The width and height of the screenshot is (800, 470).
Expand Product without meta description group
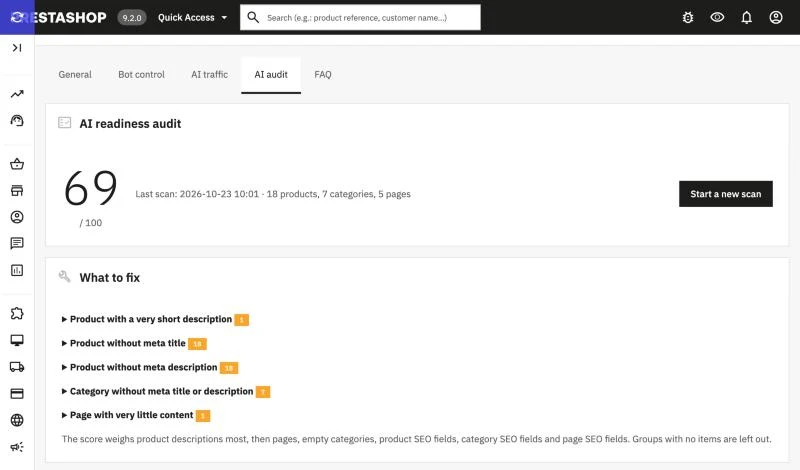(x=143, y=367)
